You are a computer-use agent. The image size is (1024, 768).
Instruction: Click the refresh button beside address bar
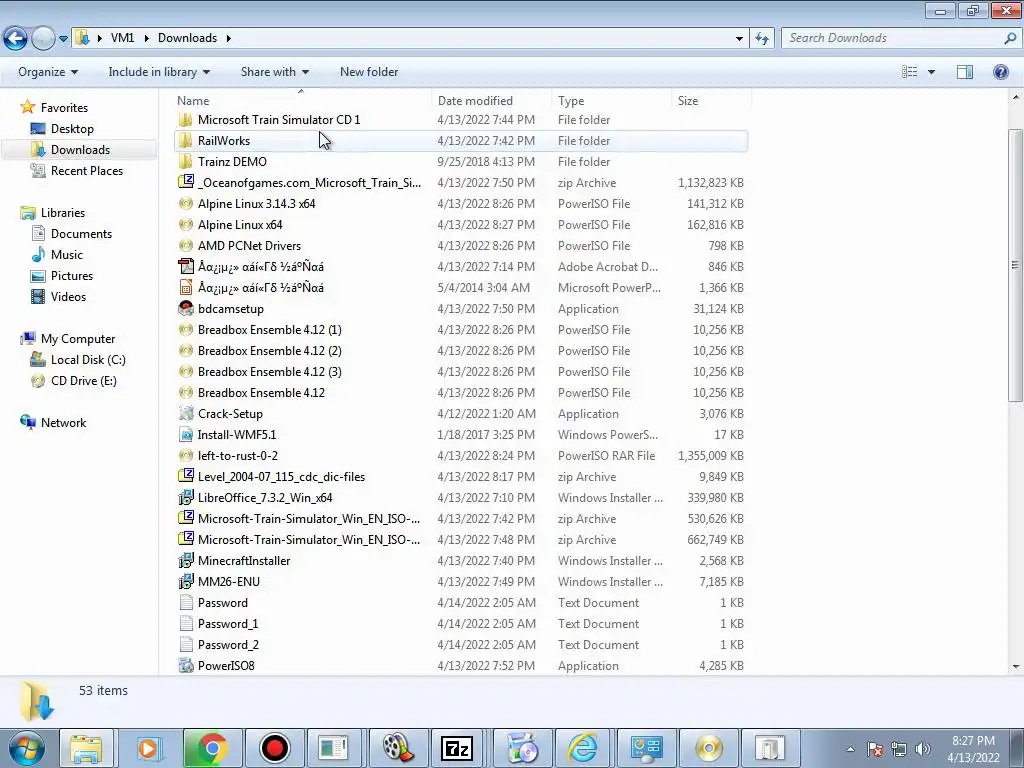tap(761, 39)
